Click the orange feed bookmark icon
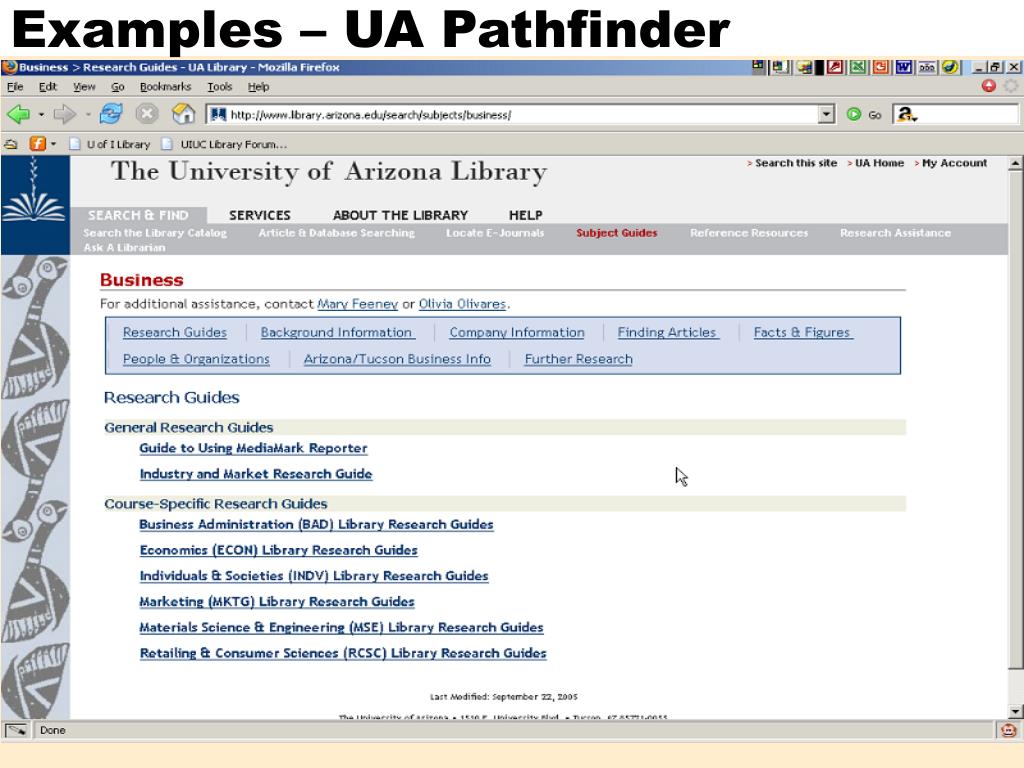Image resolution: width=1024 pixels, height=768 pixels. point(38,144)
